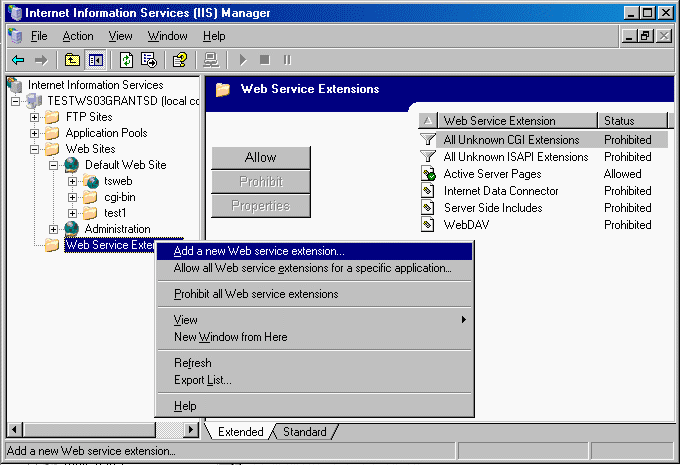Image resolution: width=680 pixels, height=465 pixels.
Task: Click the Start item play icon
Action: click(x=243, y=60)
